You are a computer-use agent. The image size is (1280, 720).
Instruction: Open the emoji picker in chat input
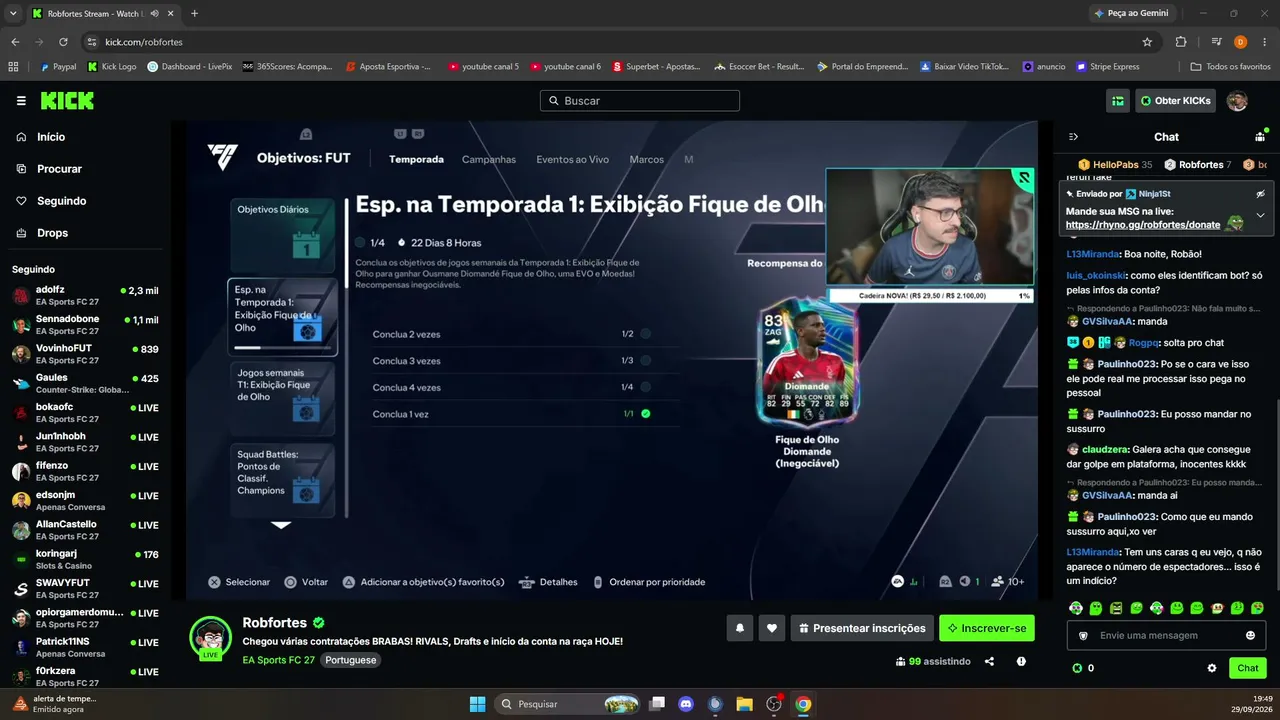1250,635
